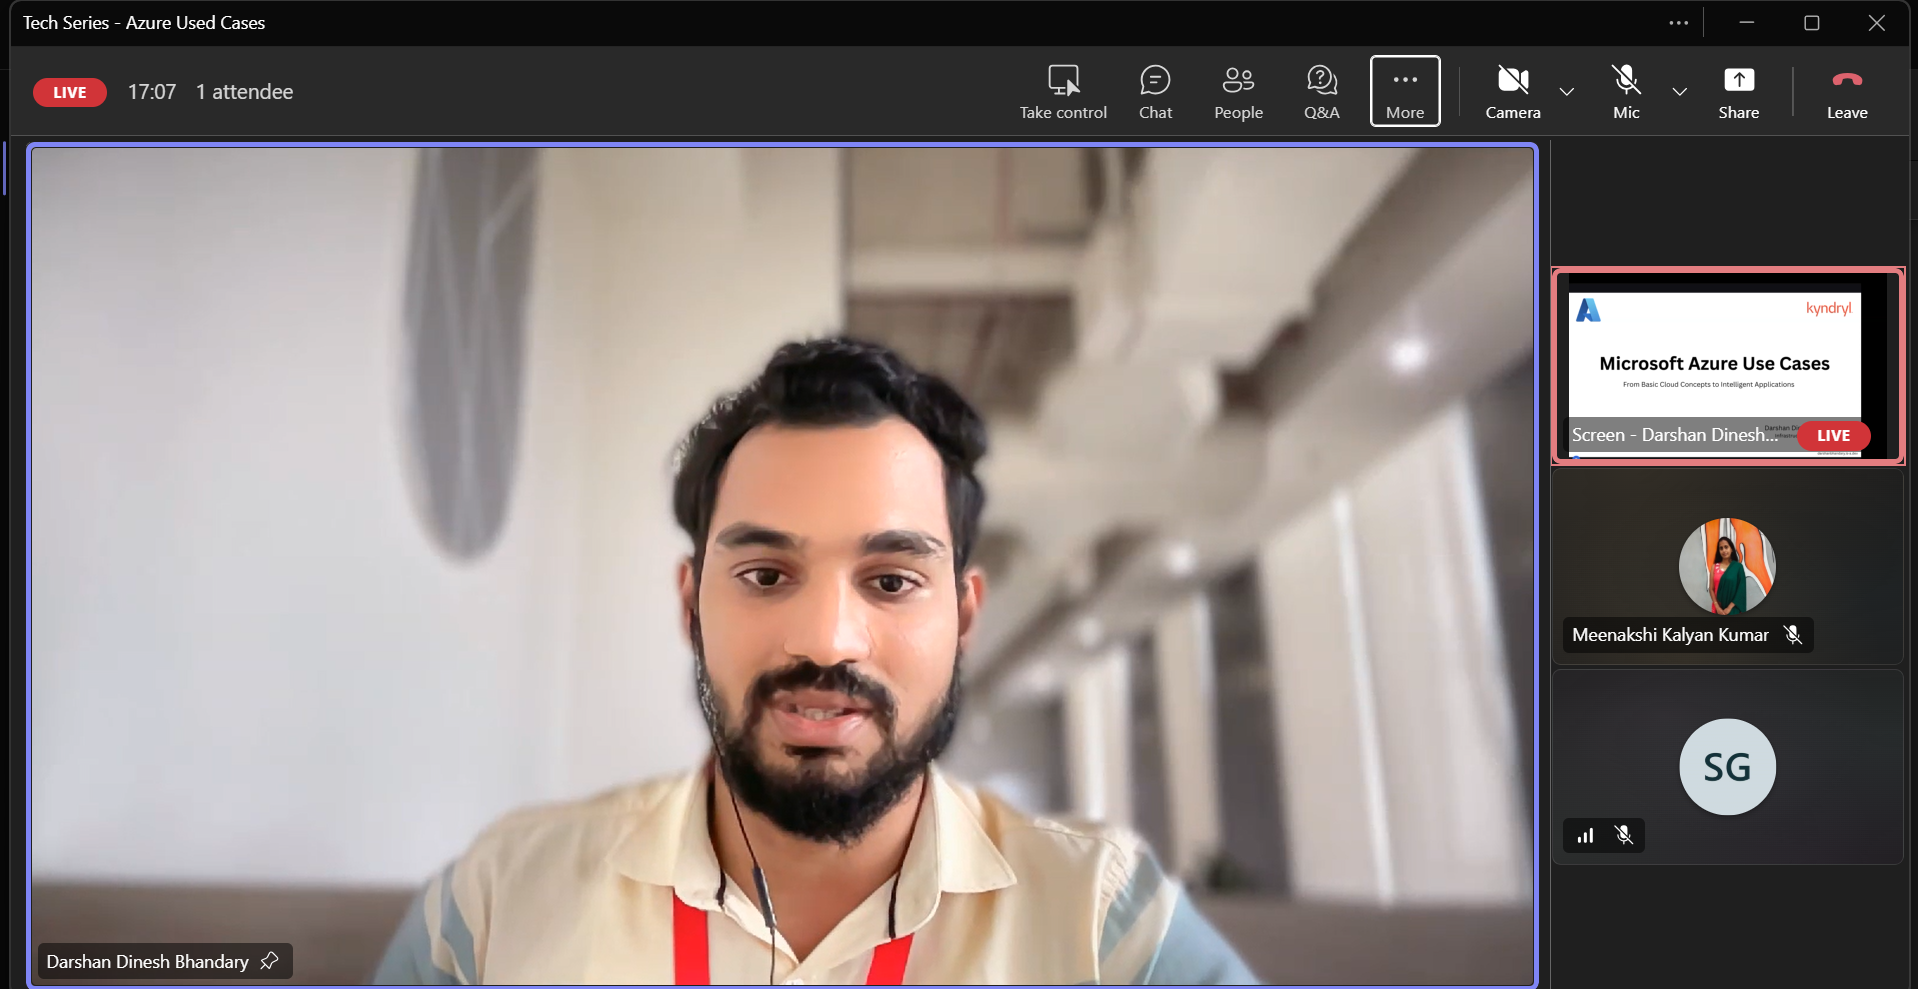Unmute the Mic
Screen dimensions: 1918x989
1626,92
